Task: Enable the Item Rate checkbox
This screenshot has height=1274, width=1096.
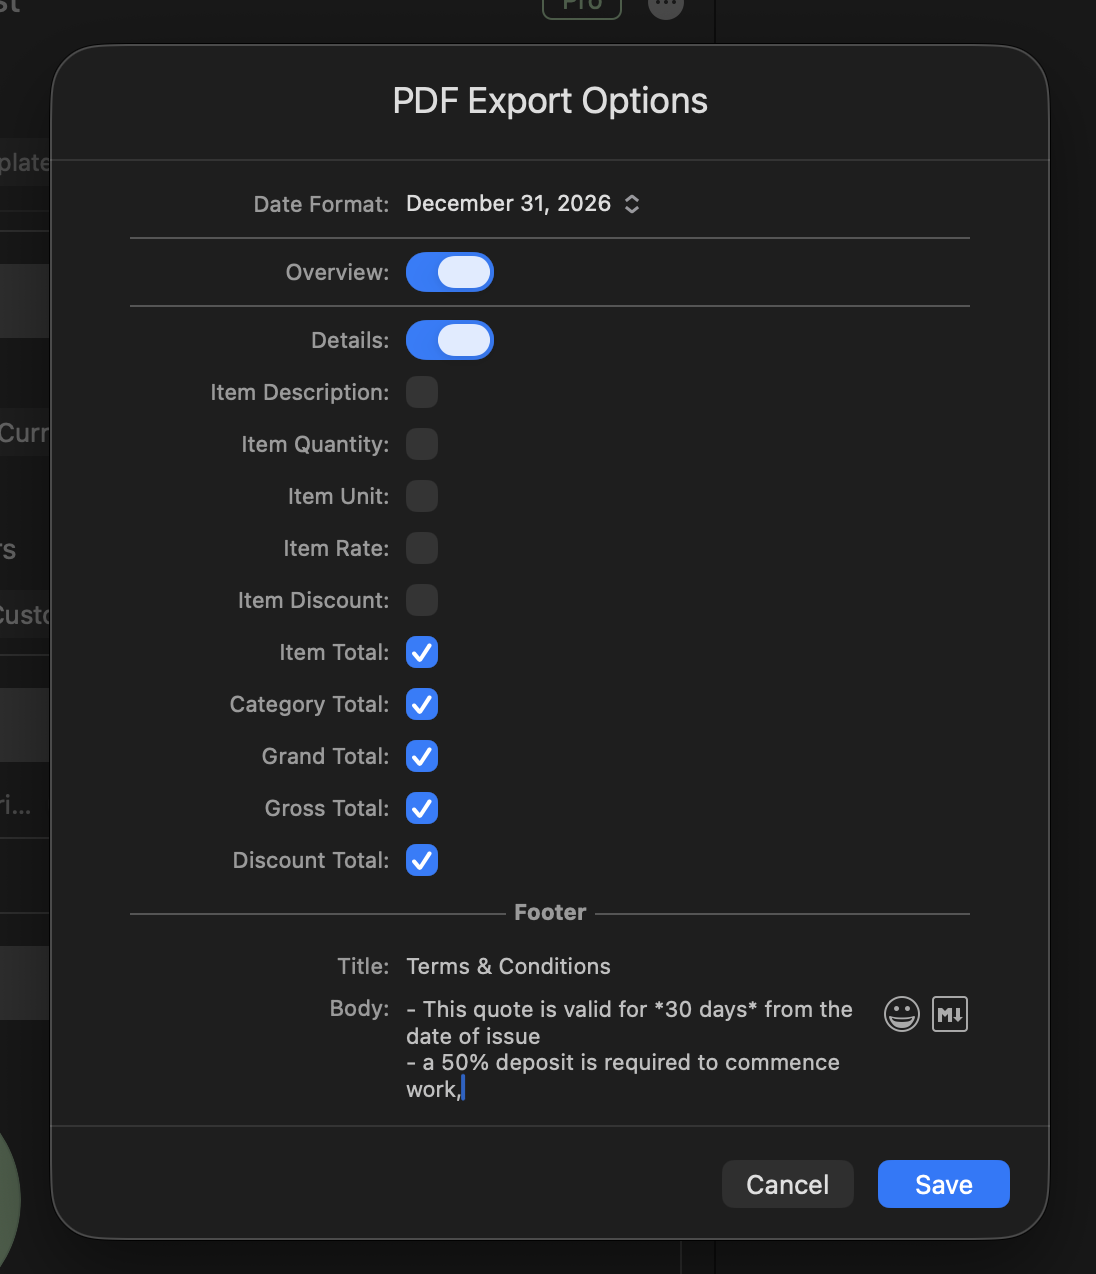Action: 422,548
